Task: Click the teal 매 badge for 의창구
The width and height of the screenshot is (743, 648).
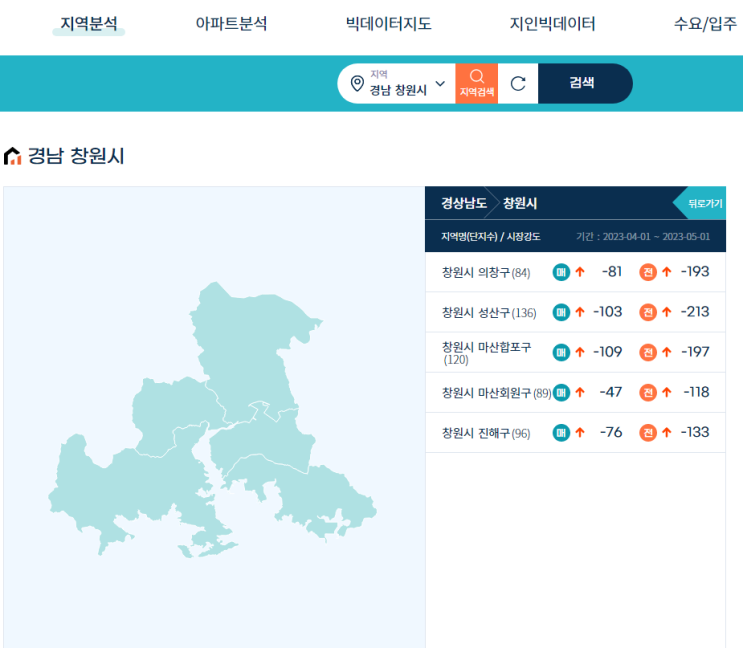Action: click(561, 272)
